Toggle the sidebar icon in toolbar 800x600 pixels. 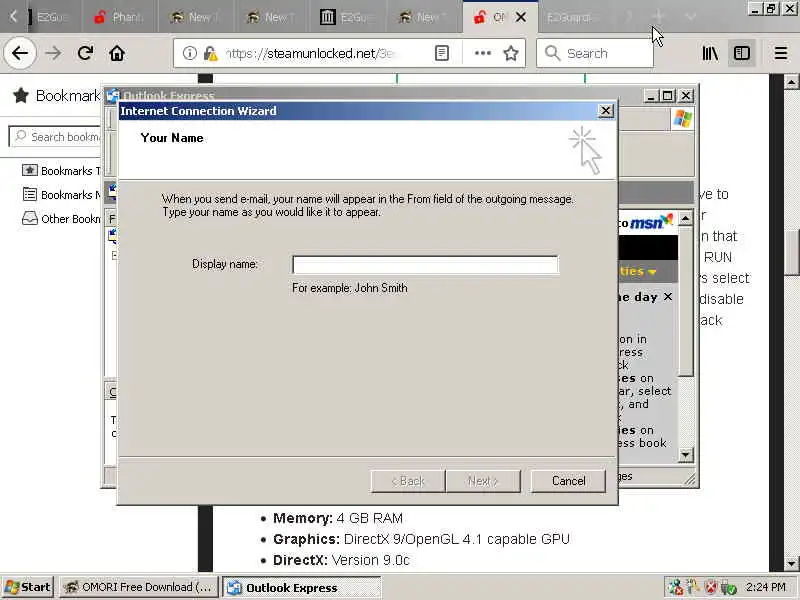click(742, 53)
